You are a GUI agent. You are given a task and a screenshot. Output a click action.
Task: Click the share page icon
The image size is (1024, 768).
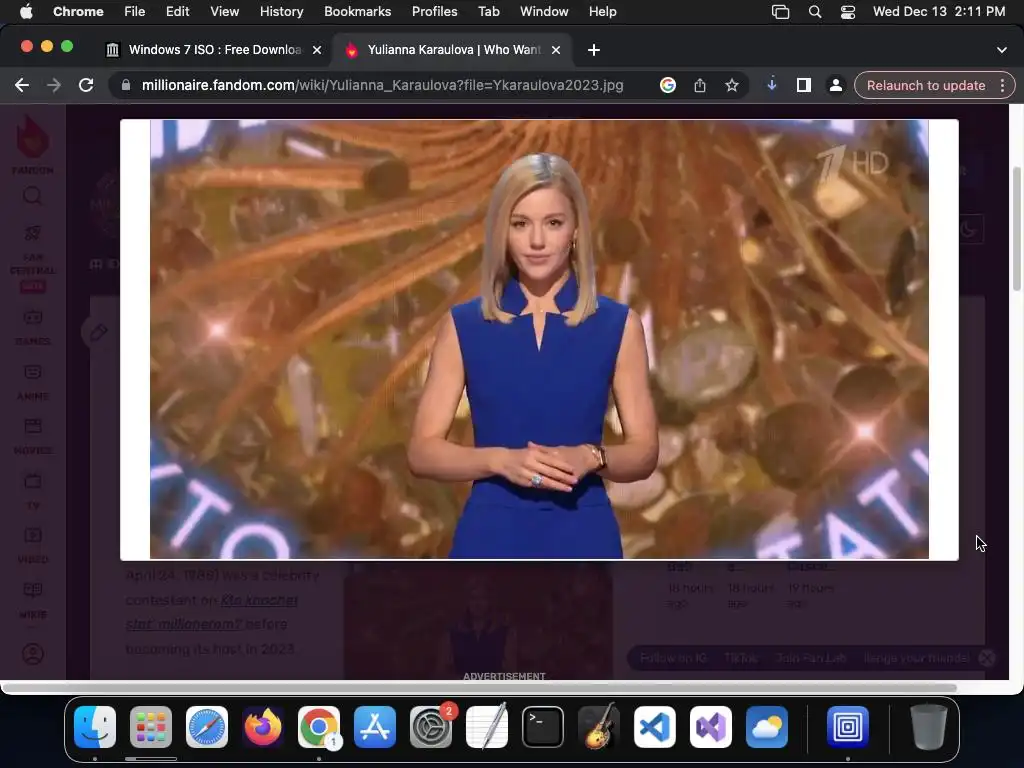click(x=699, y=85)
